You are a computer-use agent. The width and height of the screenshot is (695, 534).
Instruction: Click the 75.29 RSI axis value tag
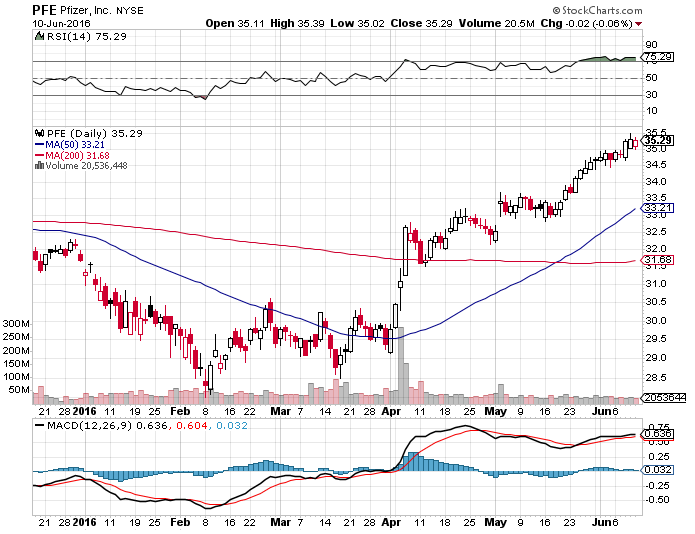point(658,57)
